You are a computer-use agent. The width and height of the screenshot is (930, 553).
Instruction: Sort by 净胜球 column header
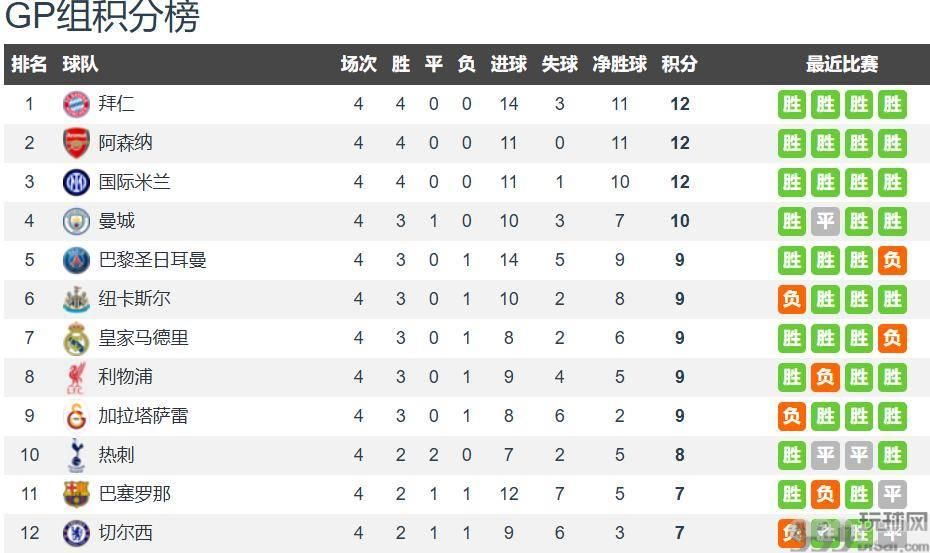(620, 64)
